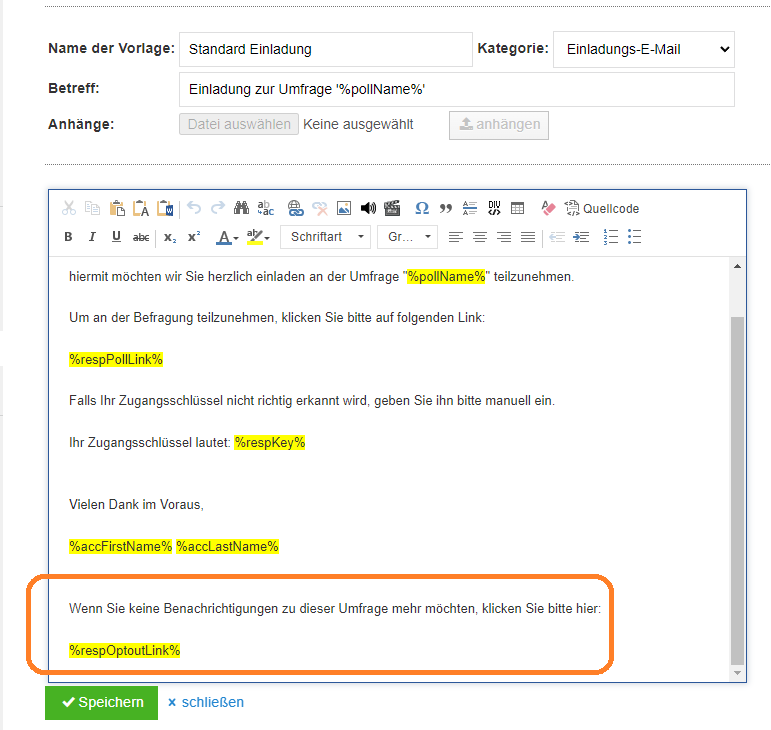Click the line 'Vielen Dank im Voraus,'
Viewport: 771px width, 730px height.
[136, 504]
